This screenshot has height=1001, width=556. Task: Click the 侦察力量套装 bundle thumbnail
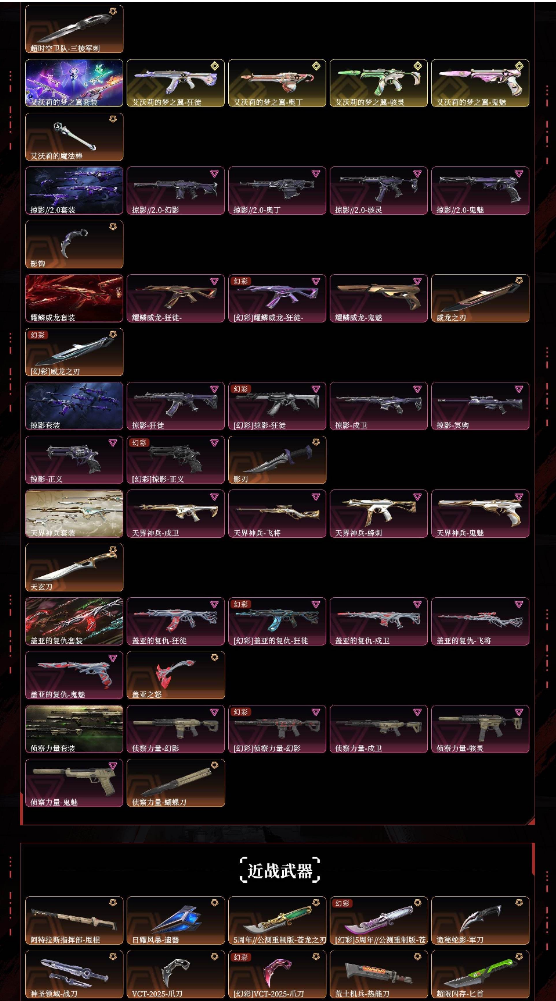[74, 729]
